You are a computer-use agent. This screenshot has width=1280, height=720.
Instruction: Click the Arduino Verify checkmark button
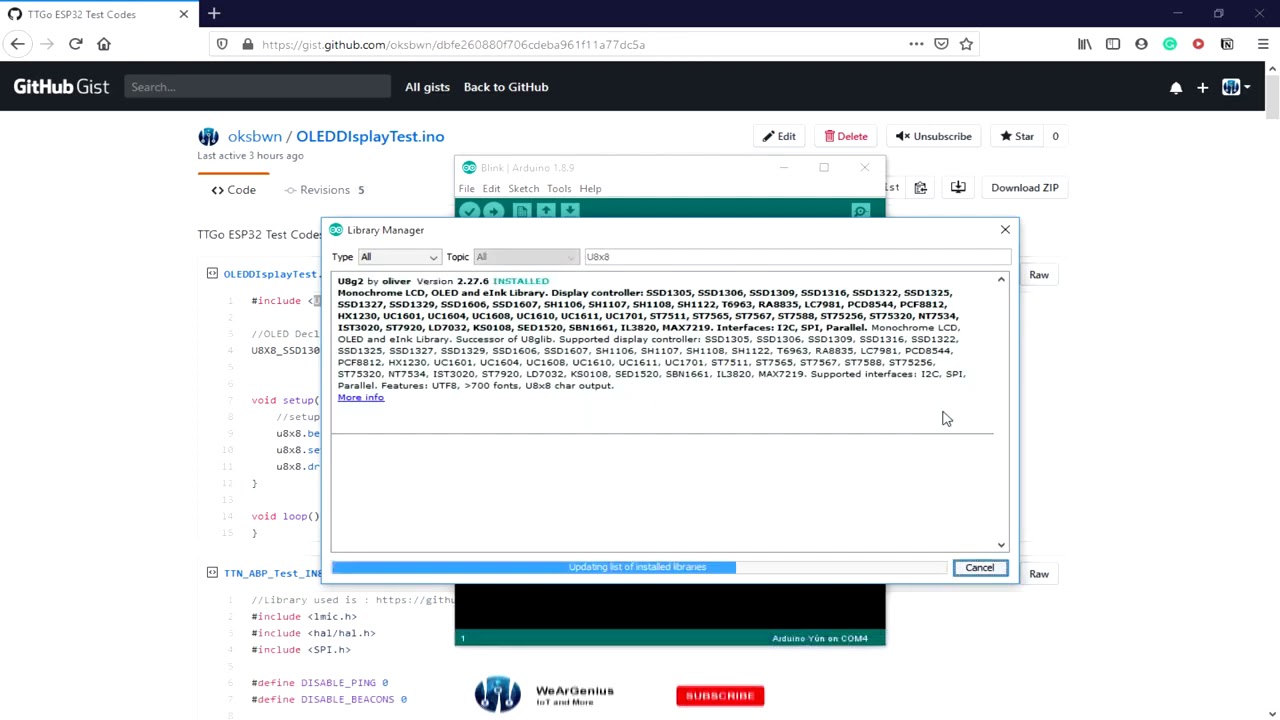pyautogui.click(x=469, y=211)
